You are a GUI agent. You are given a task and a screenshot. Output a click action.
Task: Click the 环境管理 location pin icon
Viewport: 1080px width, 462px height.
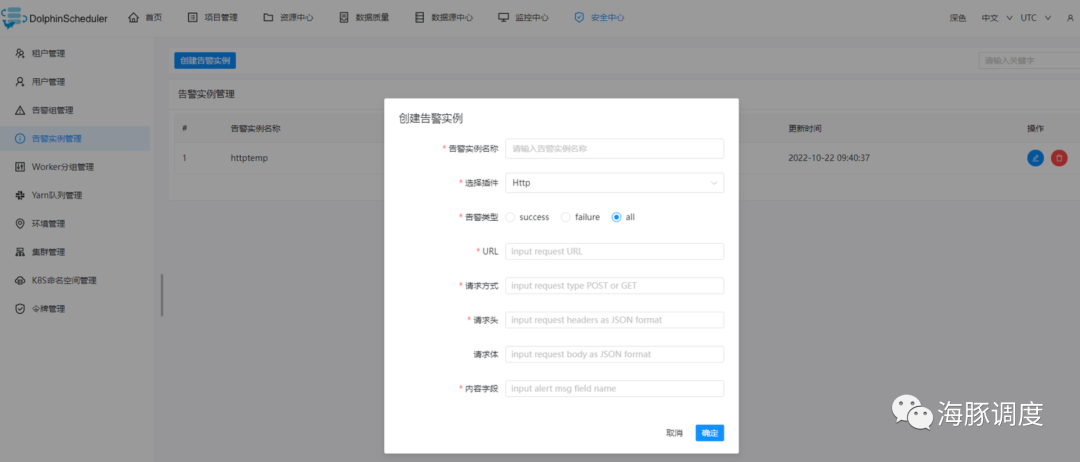20,224
